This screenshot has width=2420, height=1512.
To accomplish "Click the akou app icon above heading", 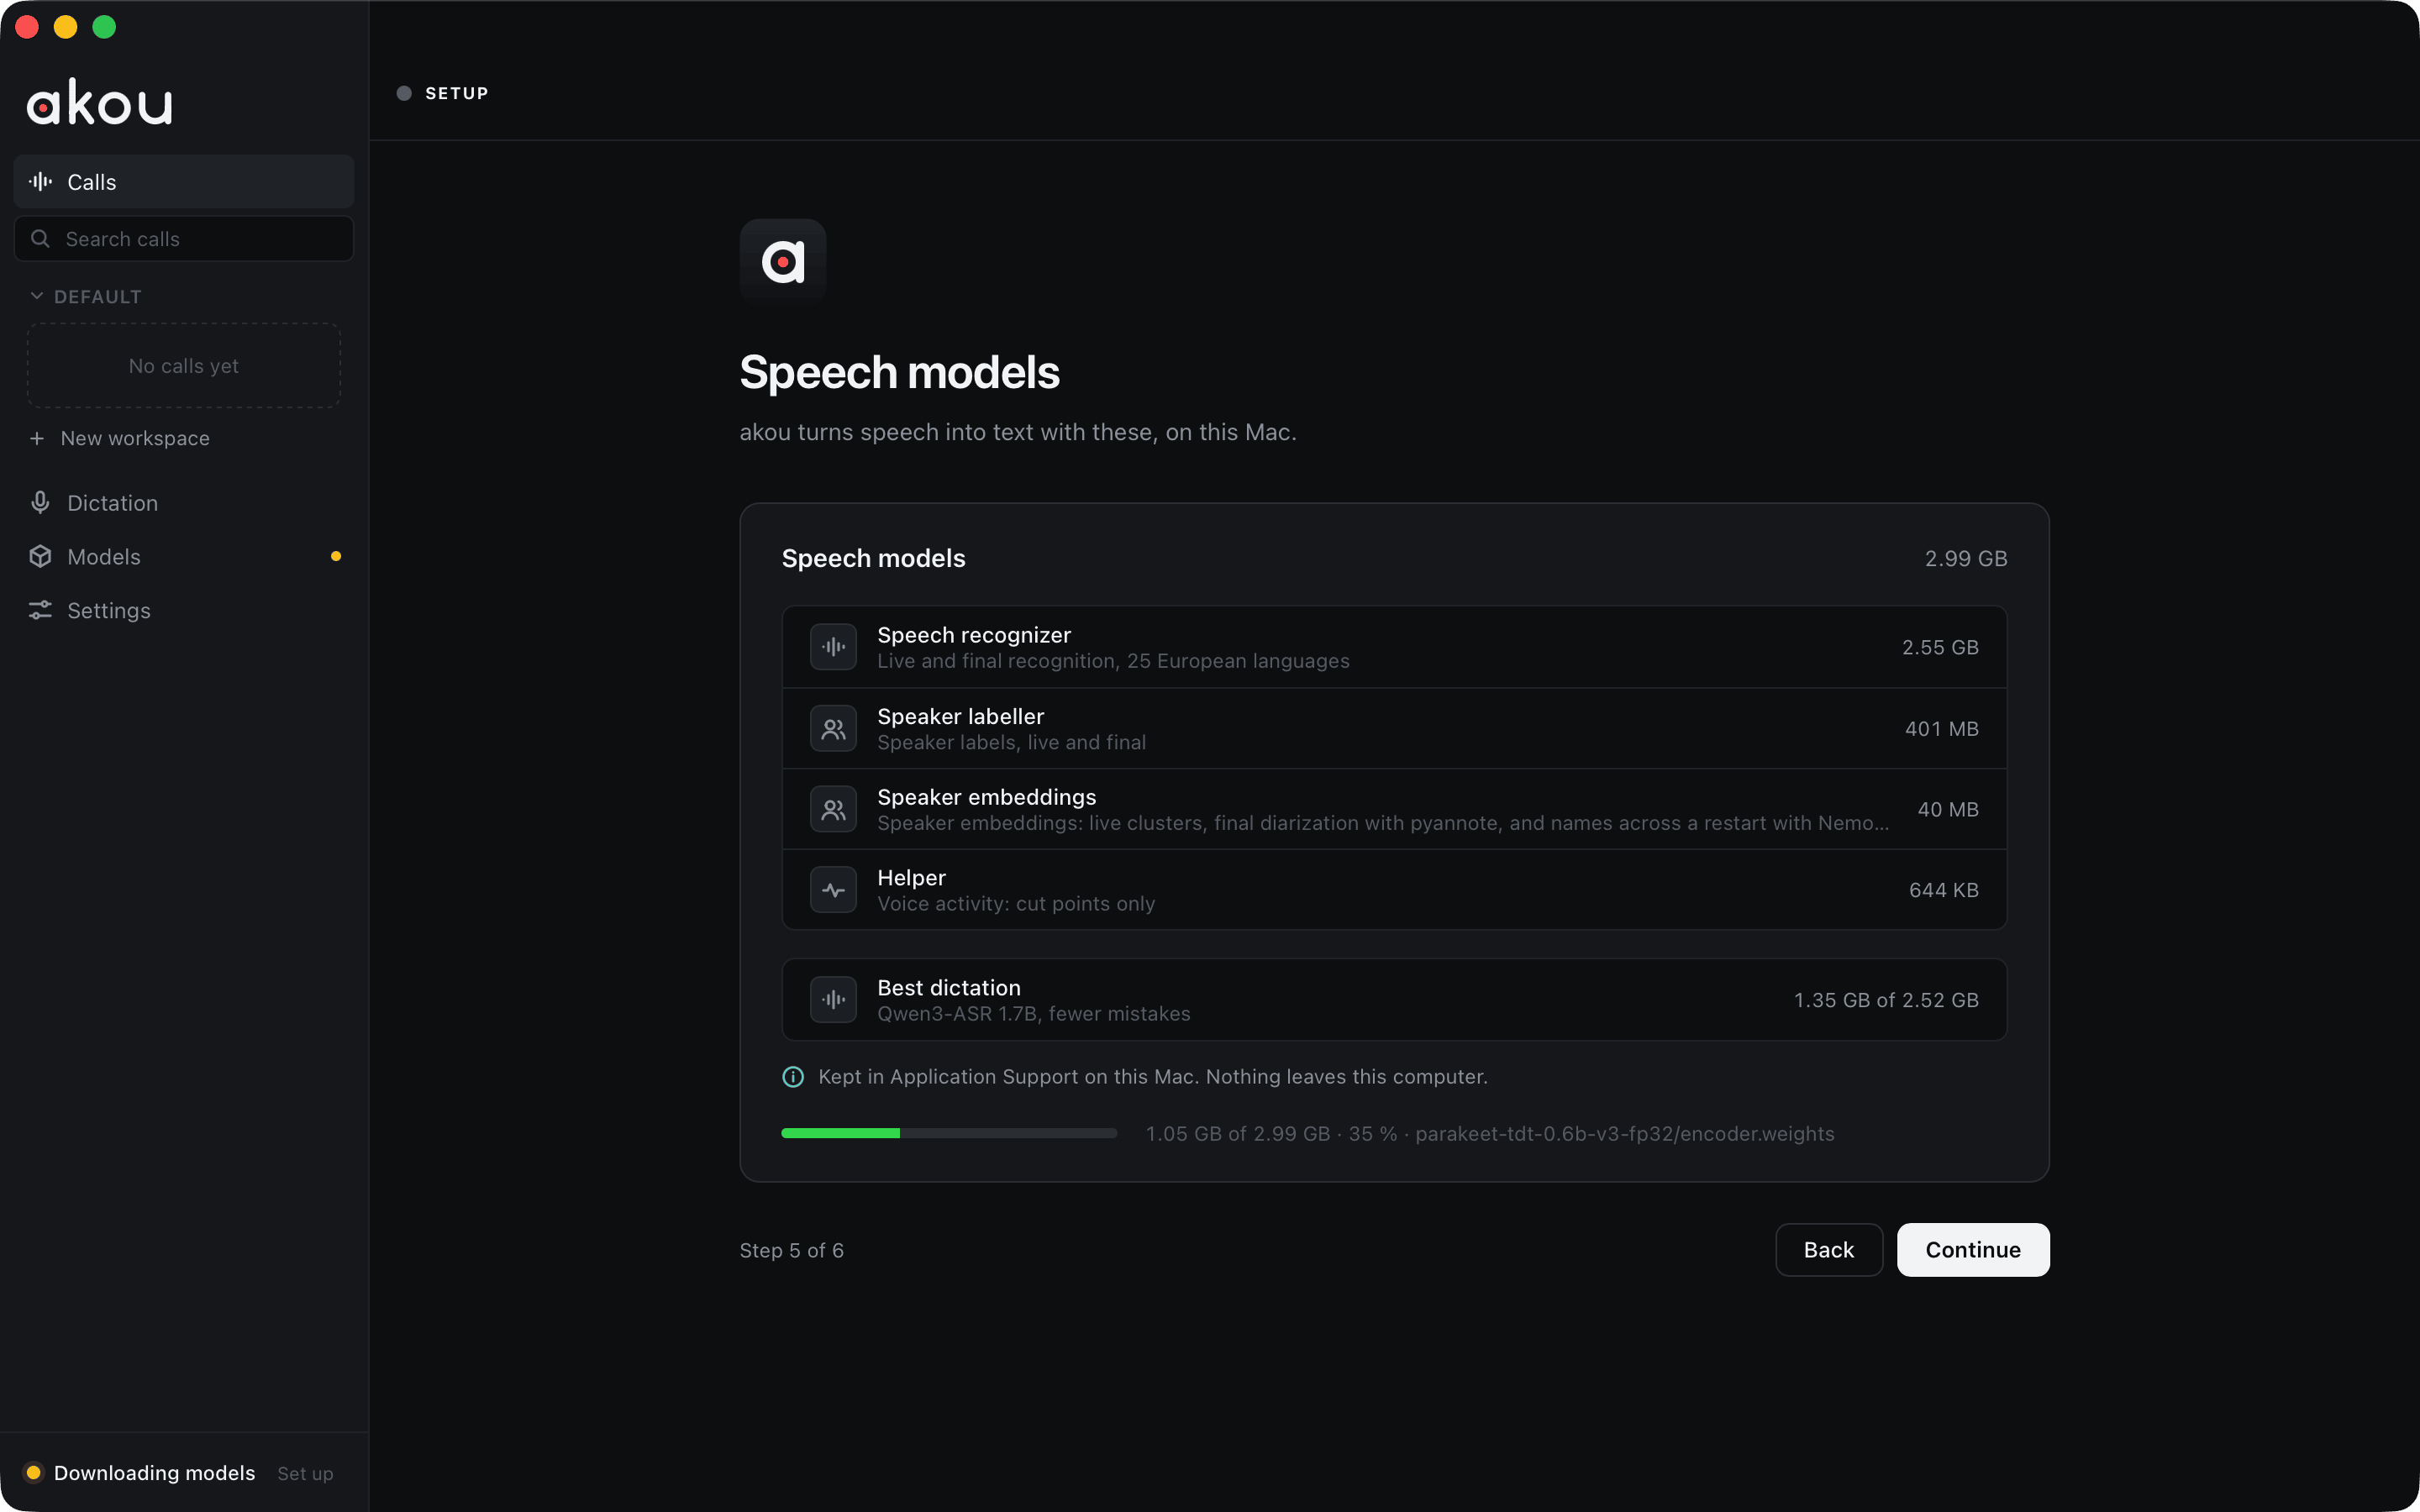I will point(783,261).
